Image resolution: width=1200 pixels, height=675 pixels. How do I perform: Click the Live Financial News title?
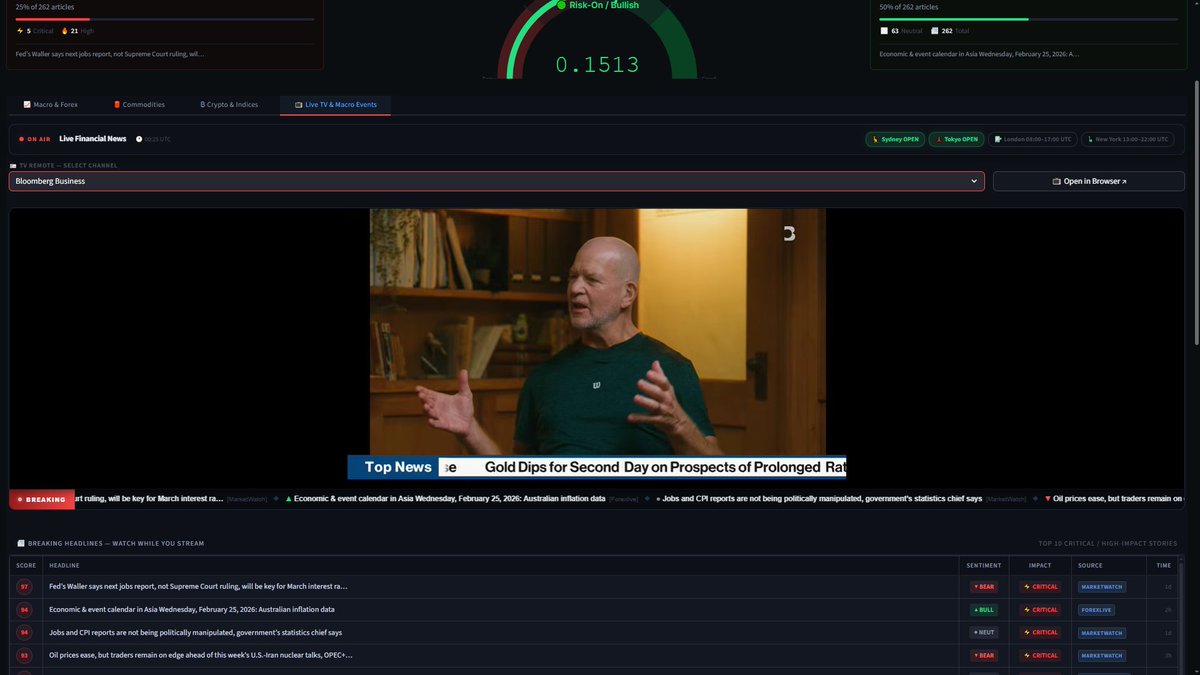click(x=93, y=139)
